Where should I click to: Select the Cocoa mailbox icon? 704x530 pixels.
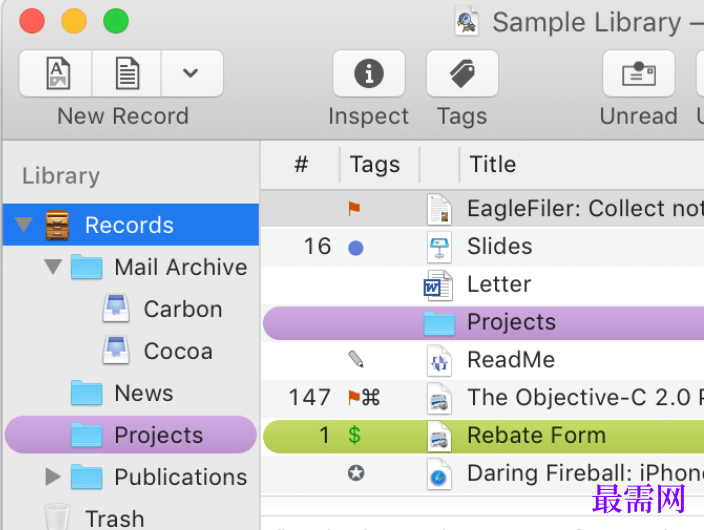coord(116,350)
